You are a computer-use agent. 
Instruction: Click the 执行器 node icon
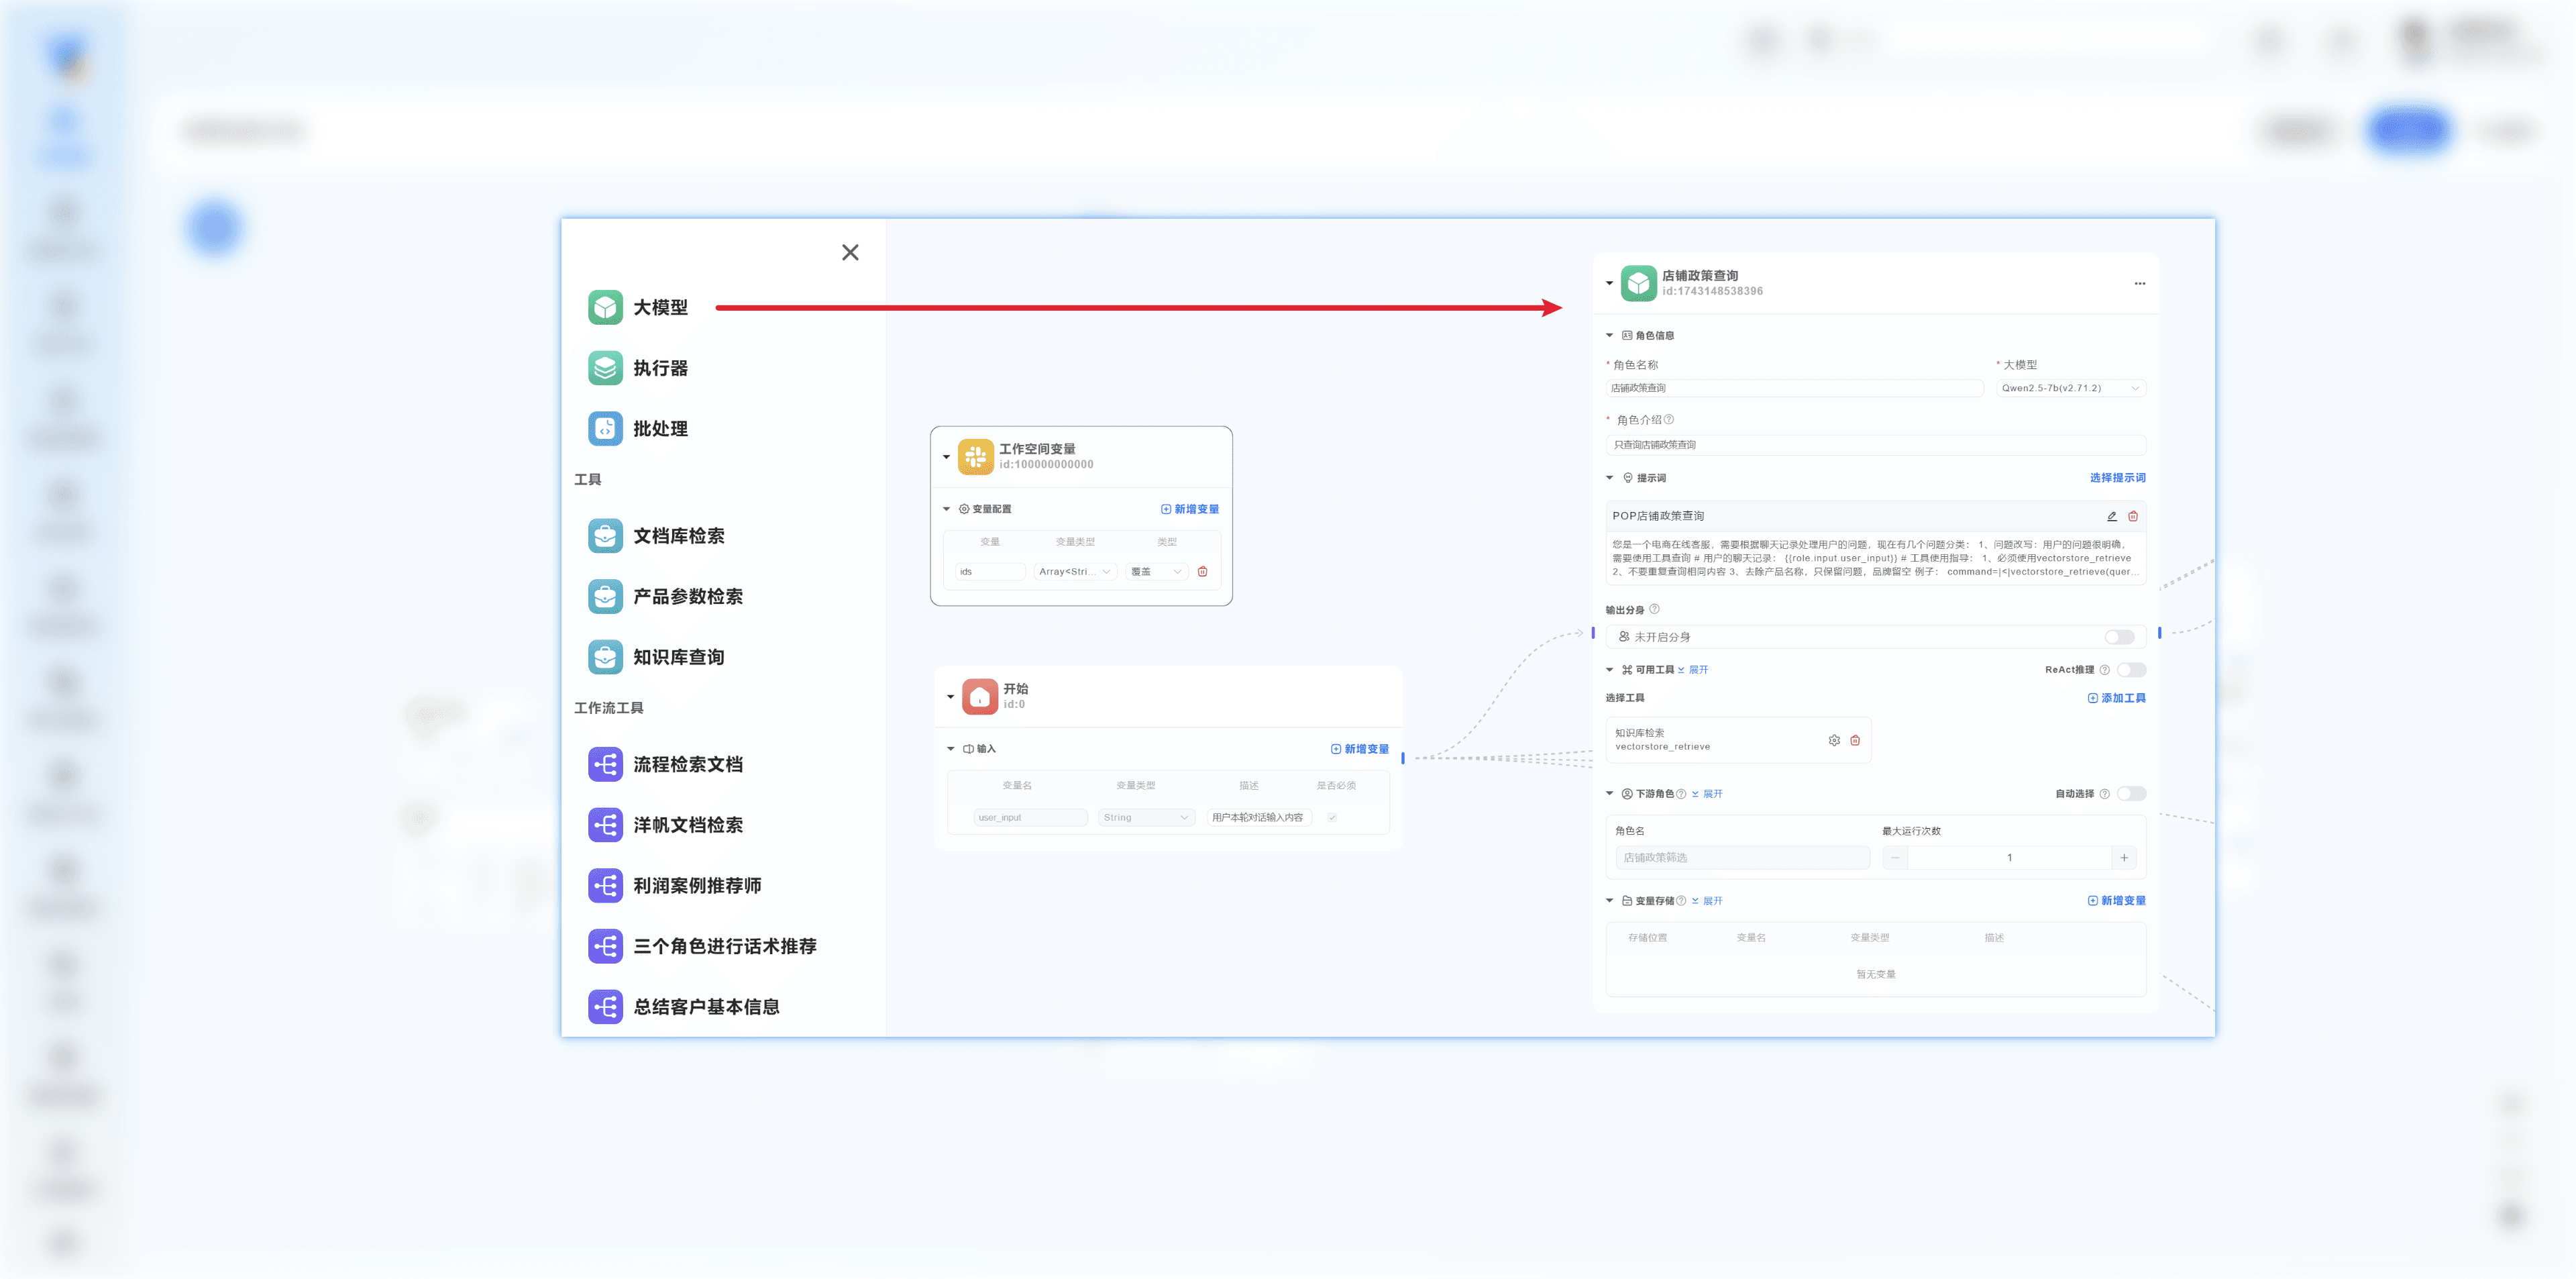pyautogui.click(x=605, y=368)
